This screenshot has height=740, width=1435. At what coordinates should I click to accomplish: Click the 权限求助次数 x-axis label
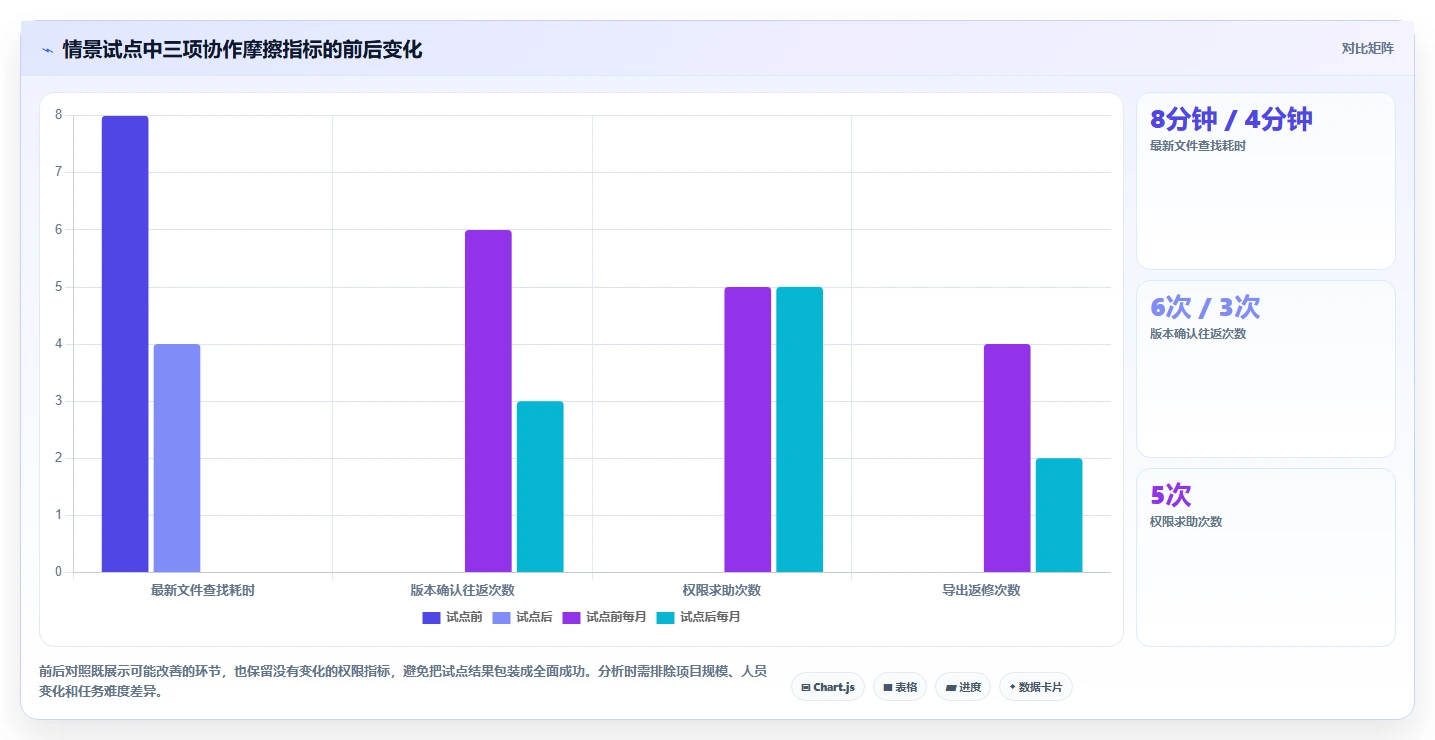(722, 590)
